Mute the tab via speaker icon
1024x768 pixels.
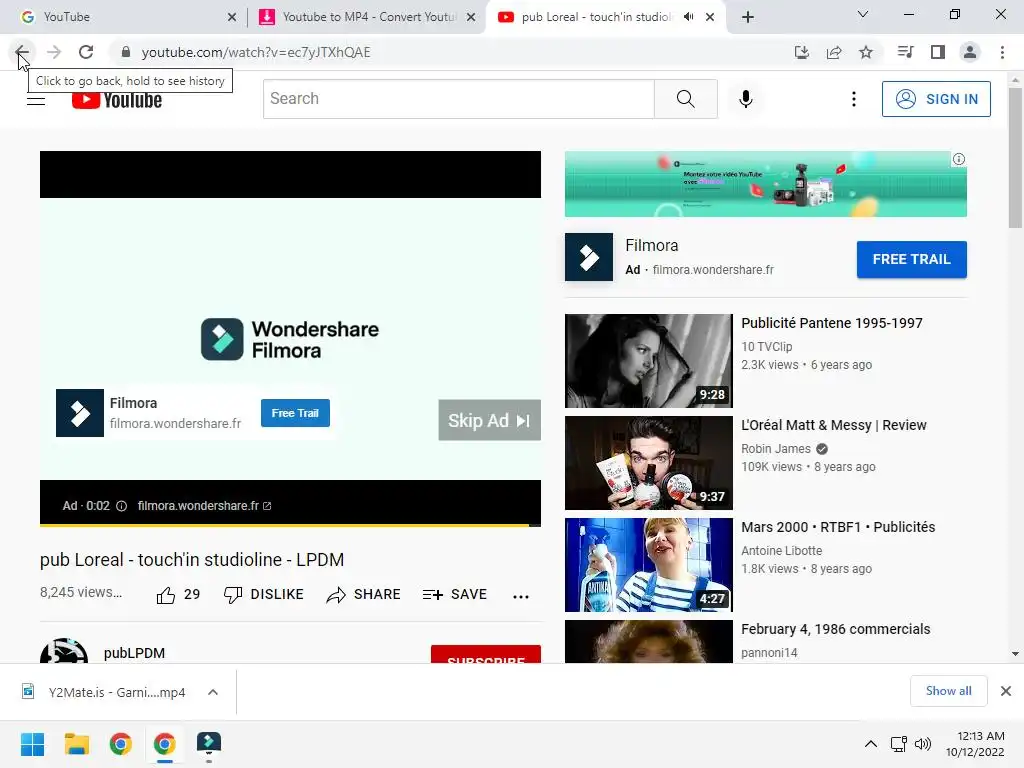pos(688,17)
